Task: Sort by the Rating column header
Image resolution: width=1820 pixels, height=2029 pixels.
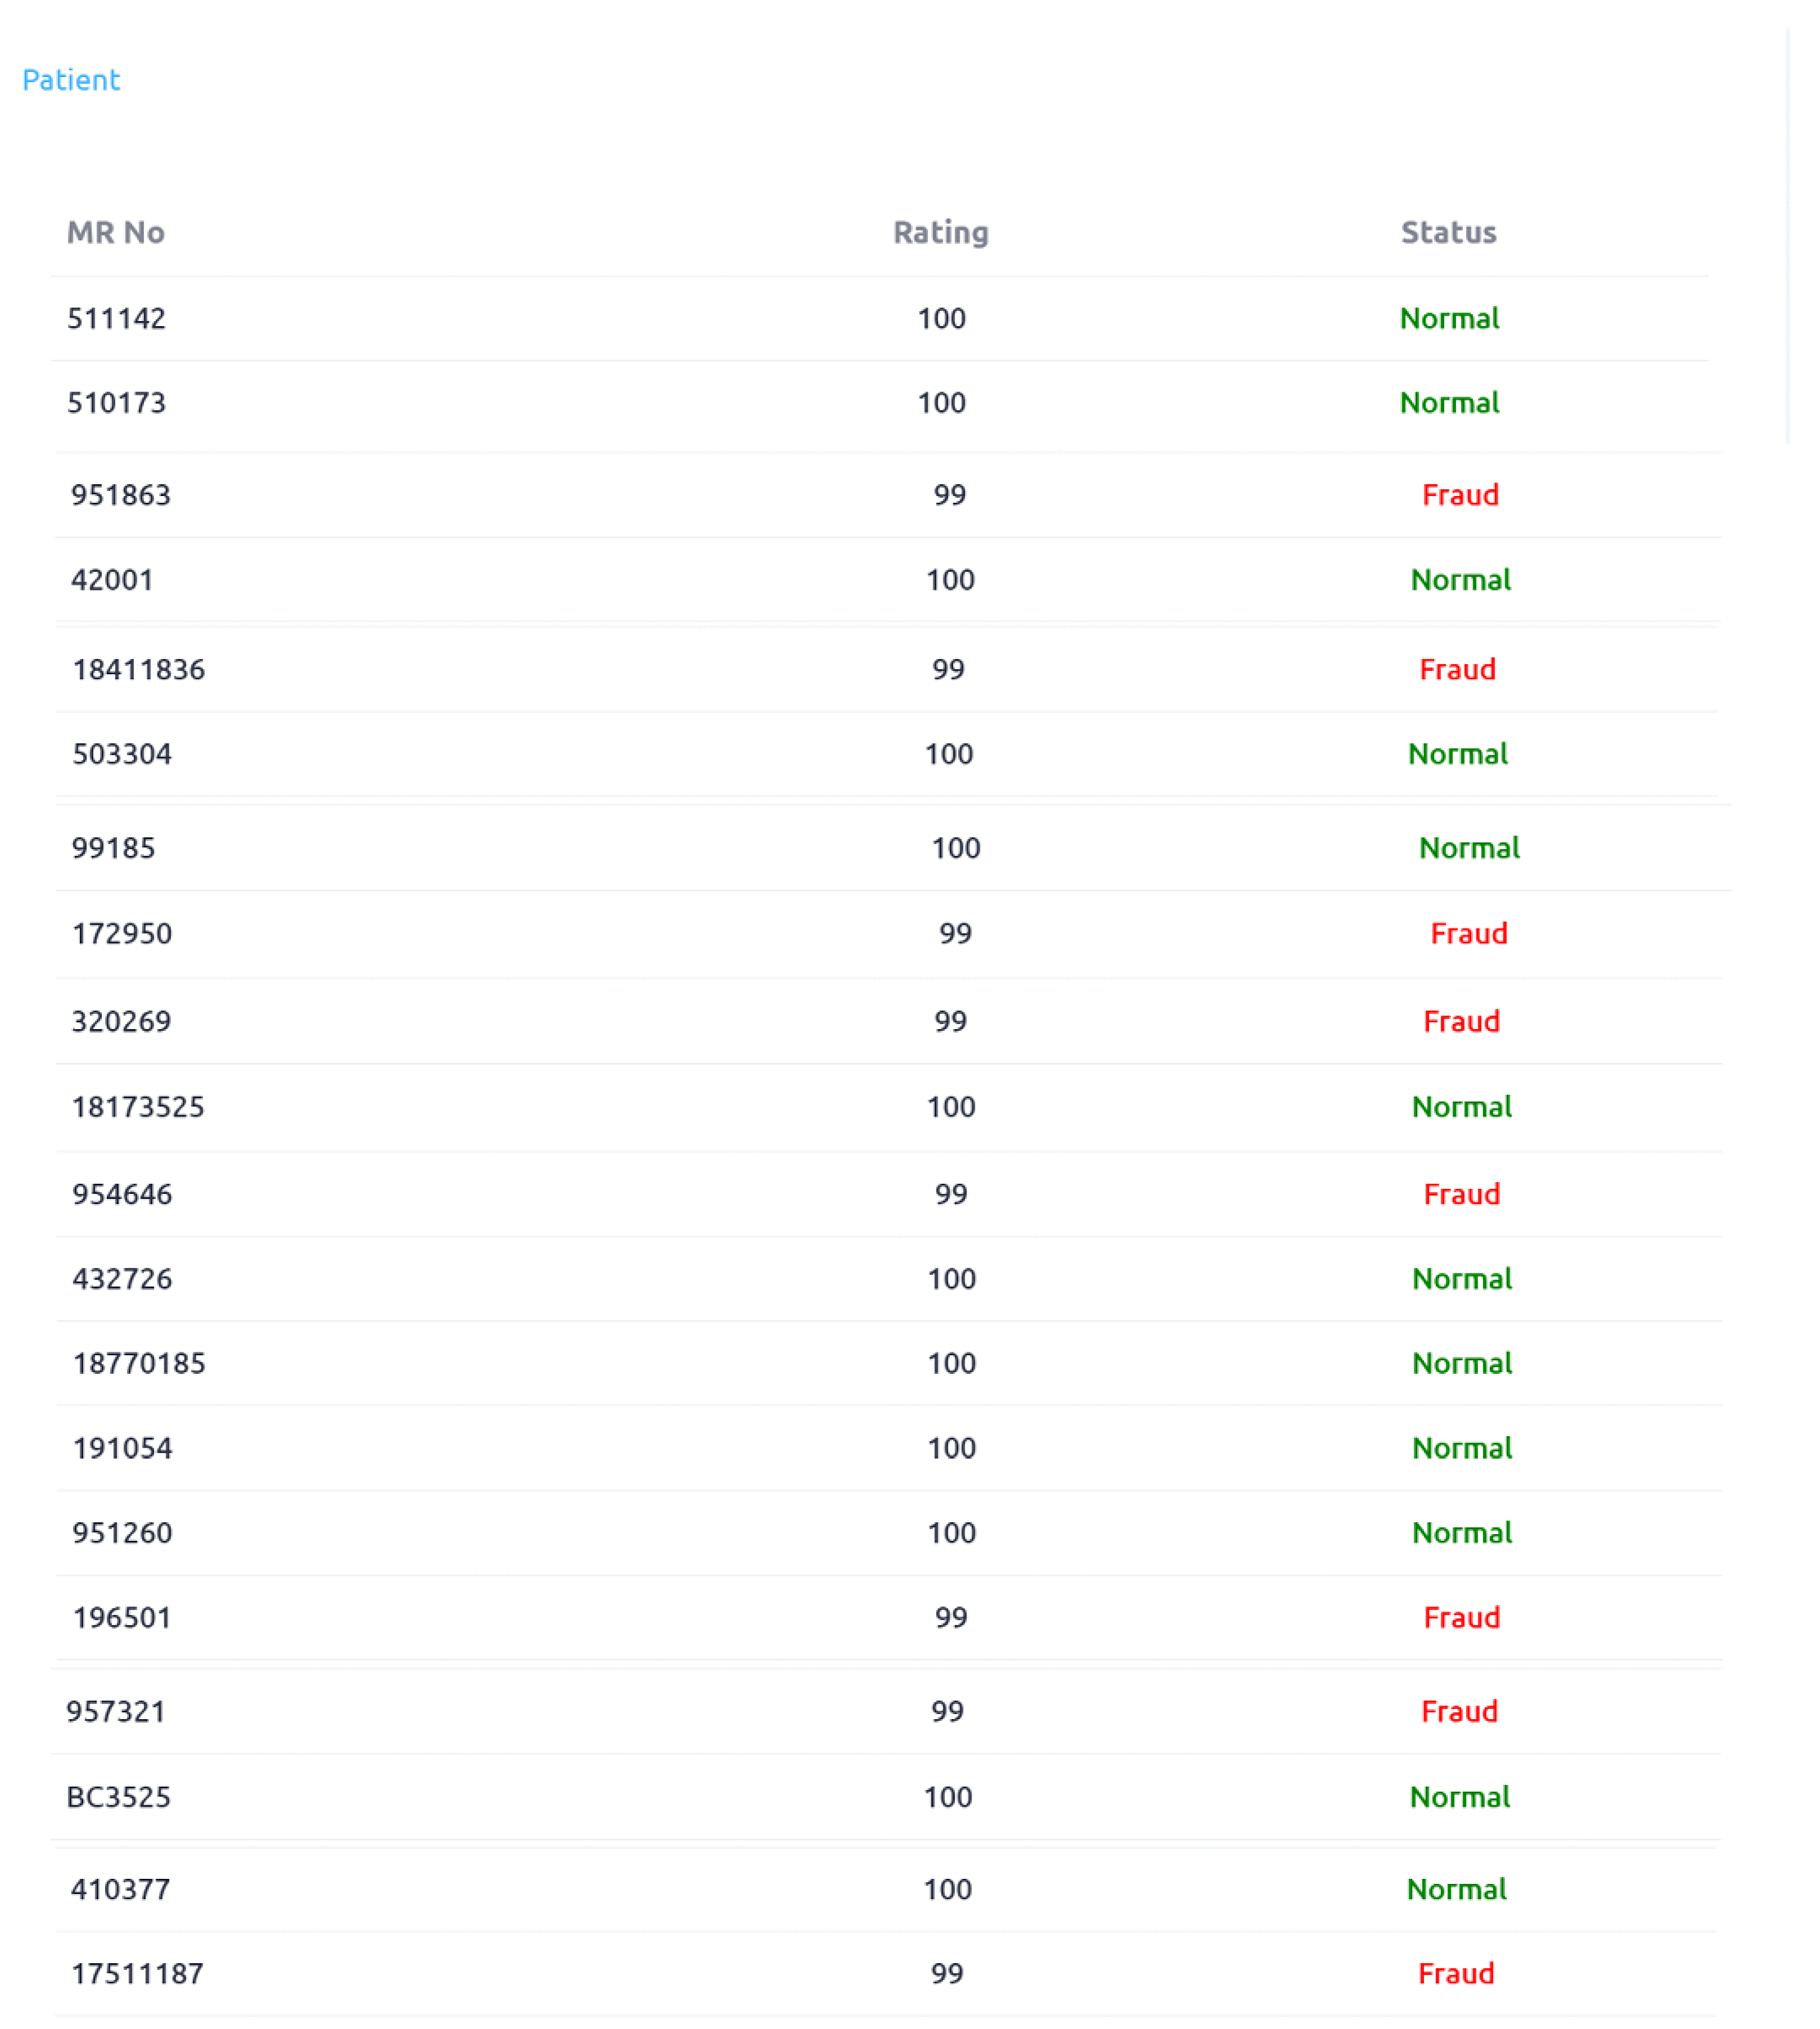Action: (940, 233)
